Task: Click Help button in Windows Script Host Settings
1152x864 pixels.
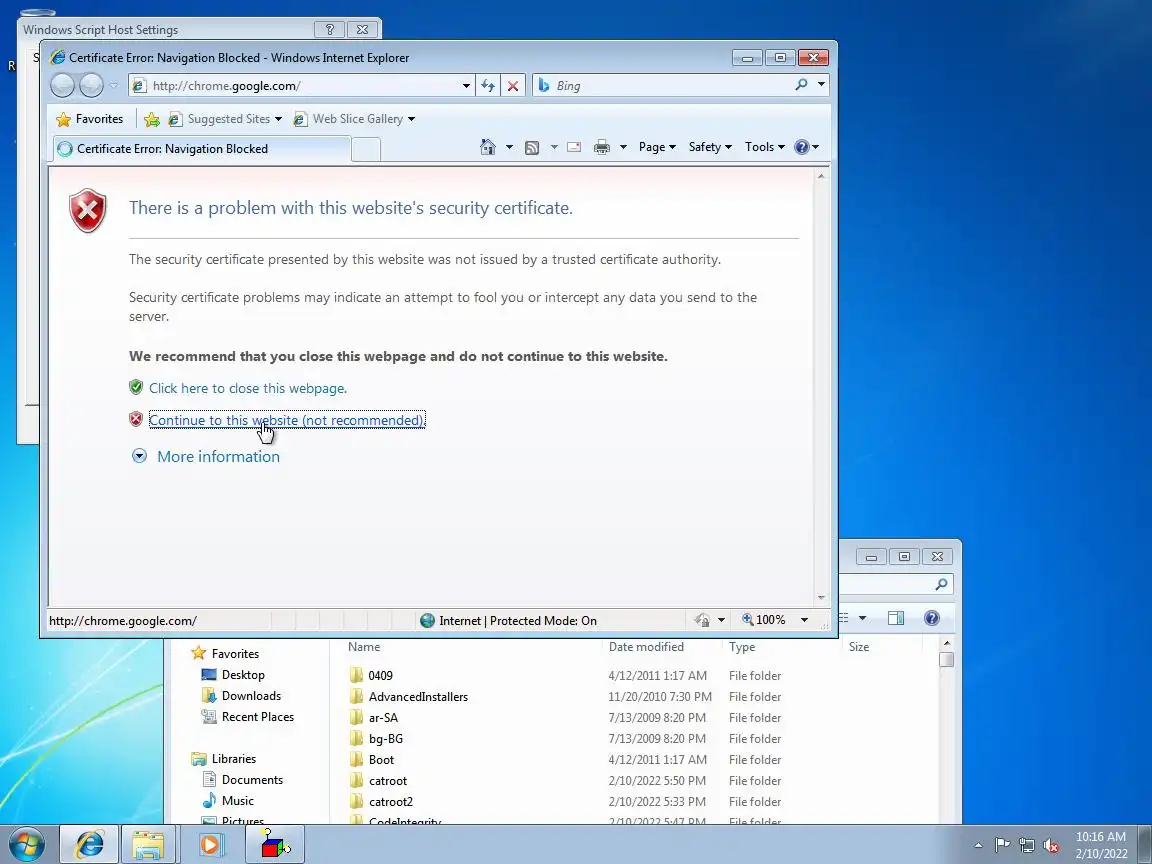Action: (329, 29)
